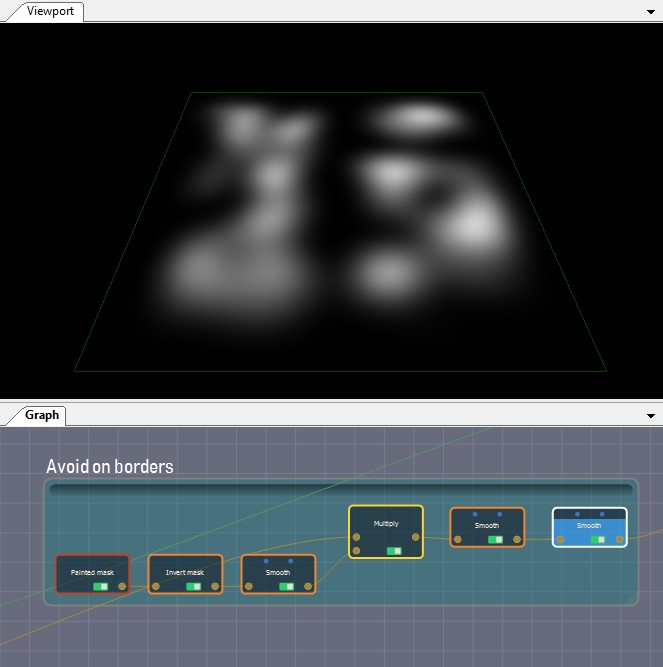This screenshot has width=663, height=667.
Task: Toggle the switch on the blue selected Smooth node
Action: click(x=598, y=540)
